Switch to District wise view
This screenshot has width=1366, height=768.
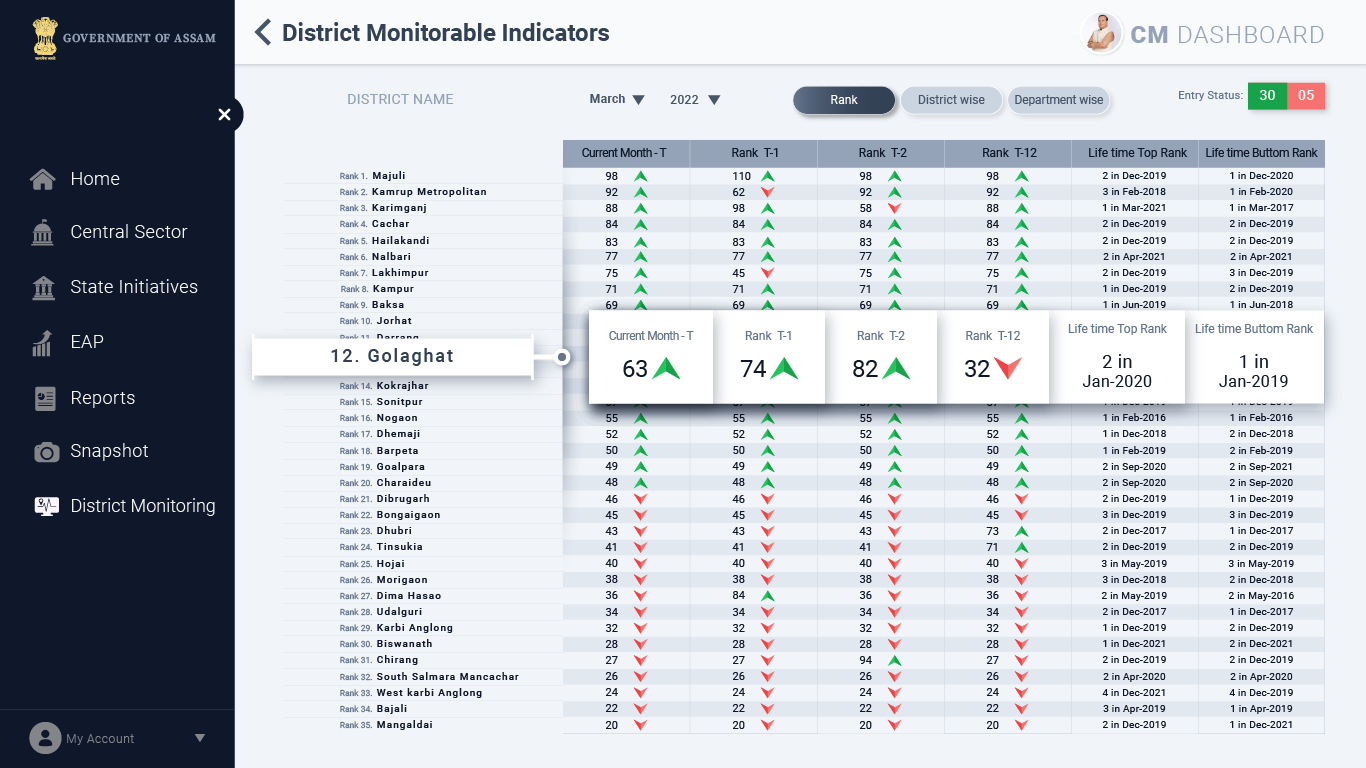(x=951, y=100)
